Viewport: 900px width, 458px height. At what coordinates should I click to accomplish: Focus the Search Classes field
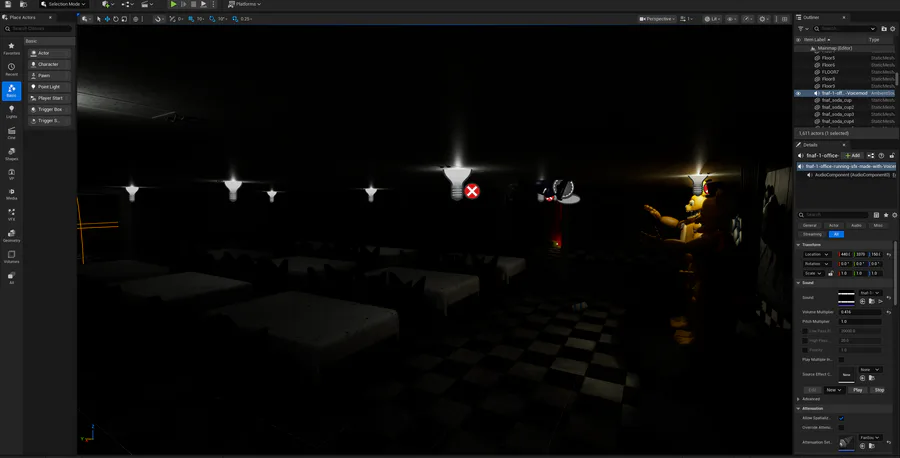[x=38, y=28]
